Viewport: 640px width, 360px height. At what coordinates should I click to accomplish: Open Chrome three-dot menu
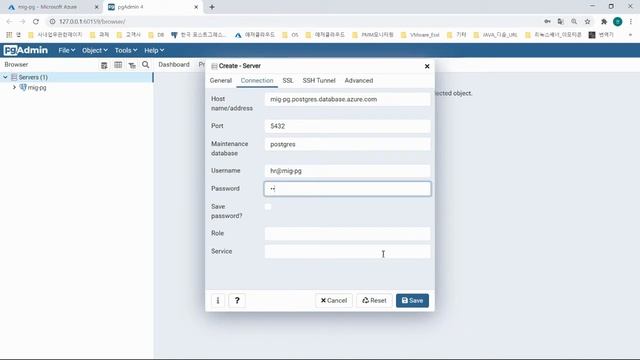click(631, 22)
